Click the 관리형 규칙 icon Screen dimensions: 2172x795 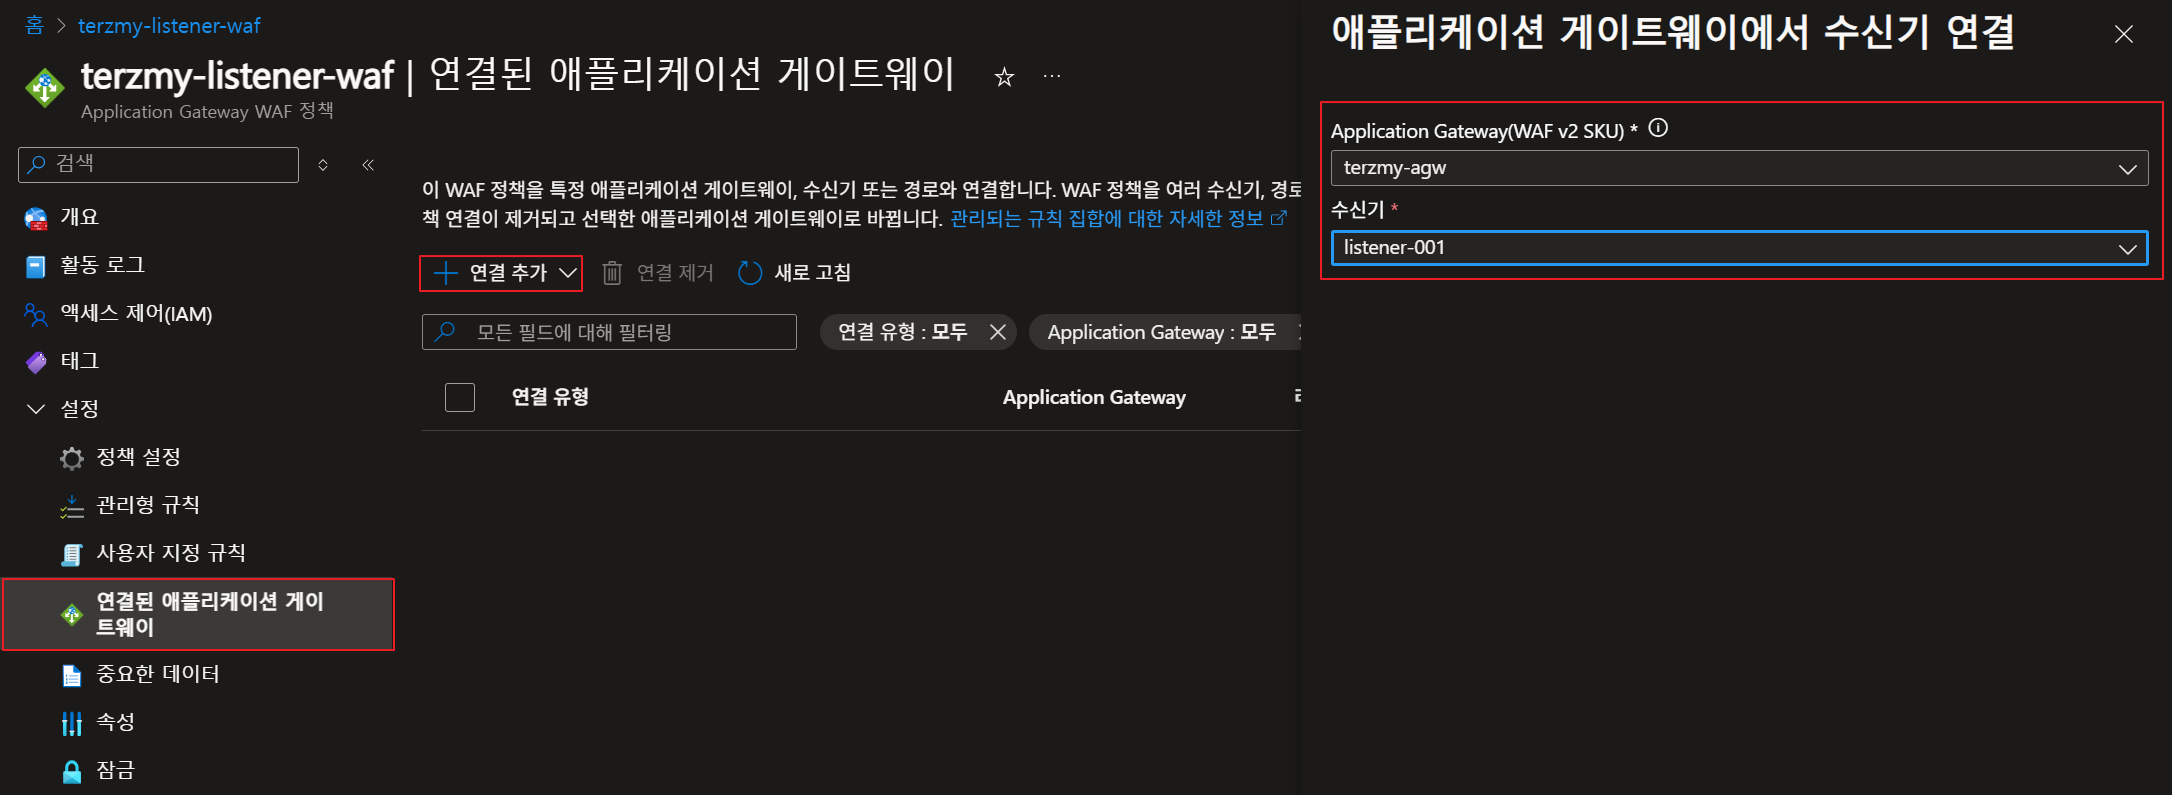(72, 506)
